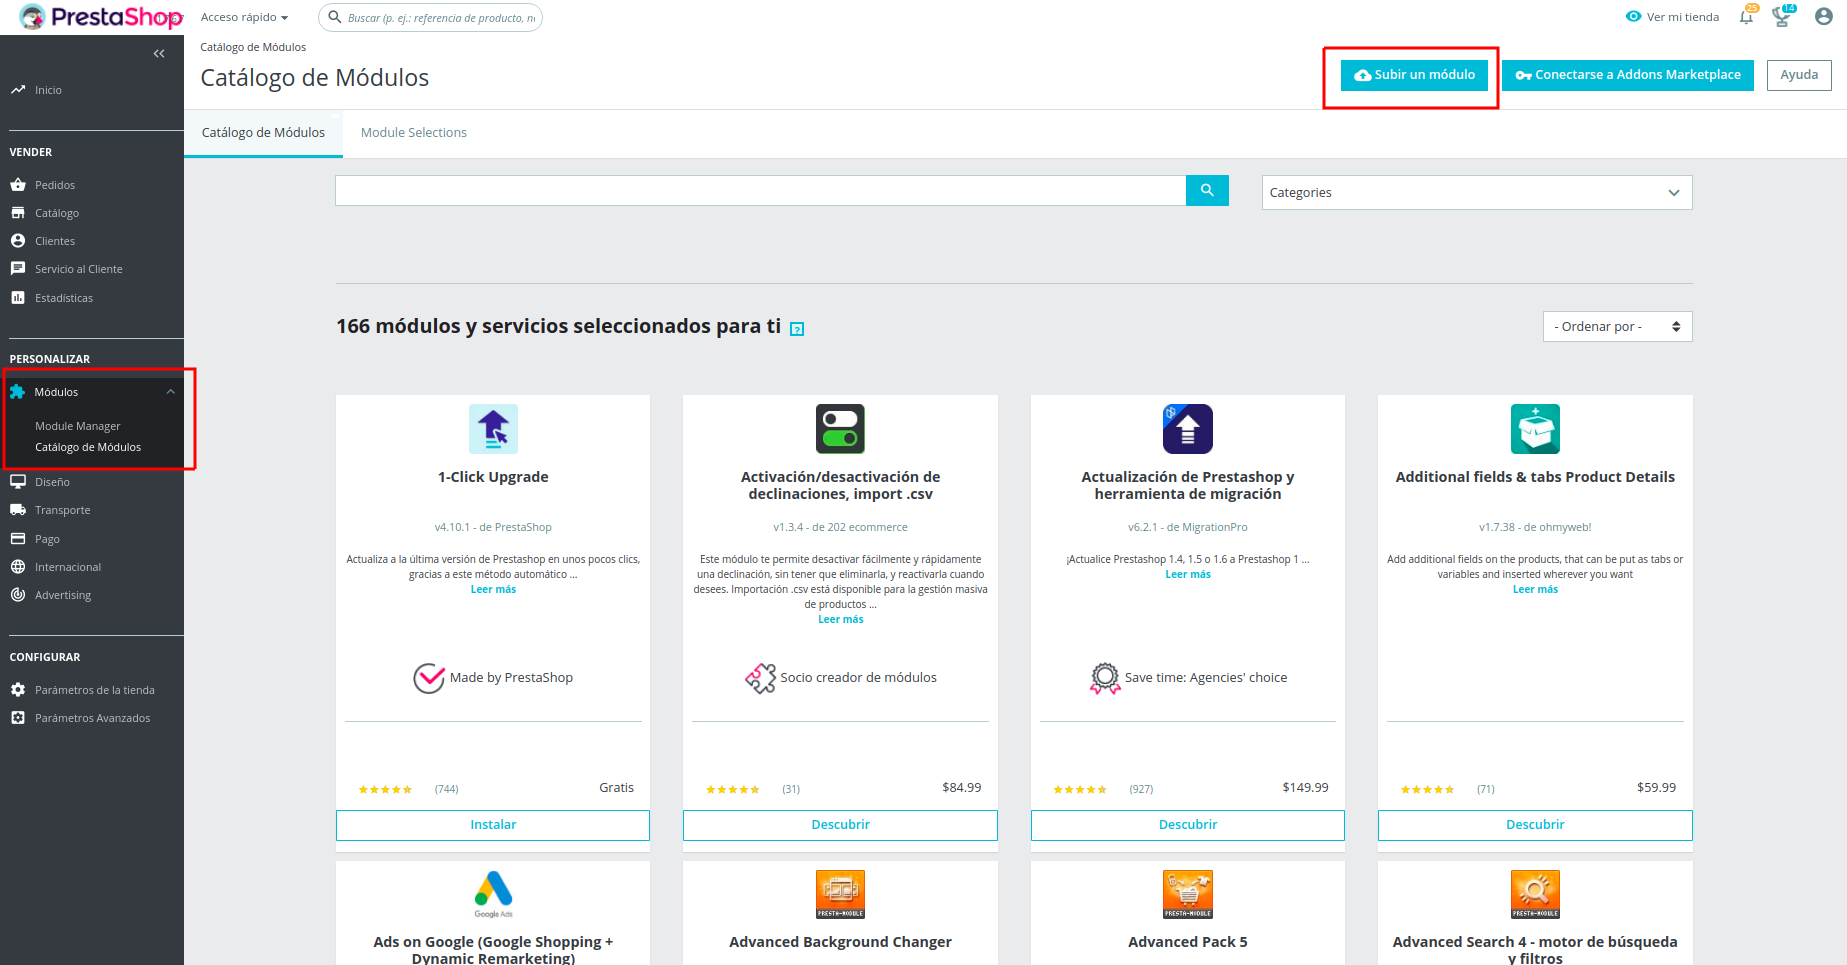The height and width of the screenshot is (965, 1847).
Task: Click the star rating of 1-Click Upgrade
Action: coord(385,790)
